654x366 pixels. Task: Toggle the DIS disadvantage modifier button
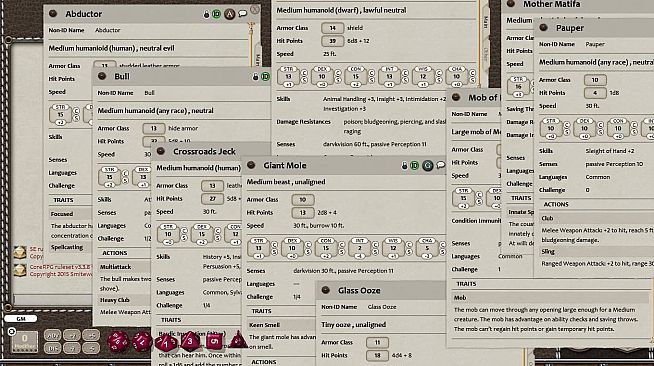(53, 348)
